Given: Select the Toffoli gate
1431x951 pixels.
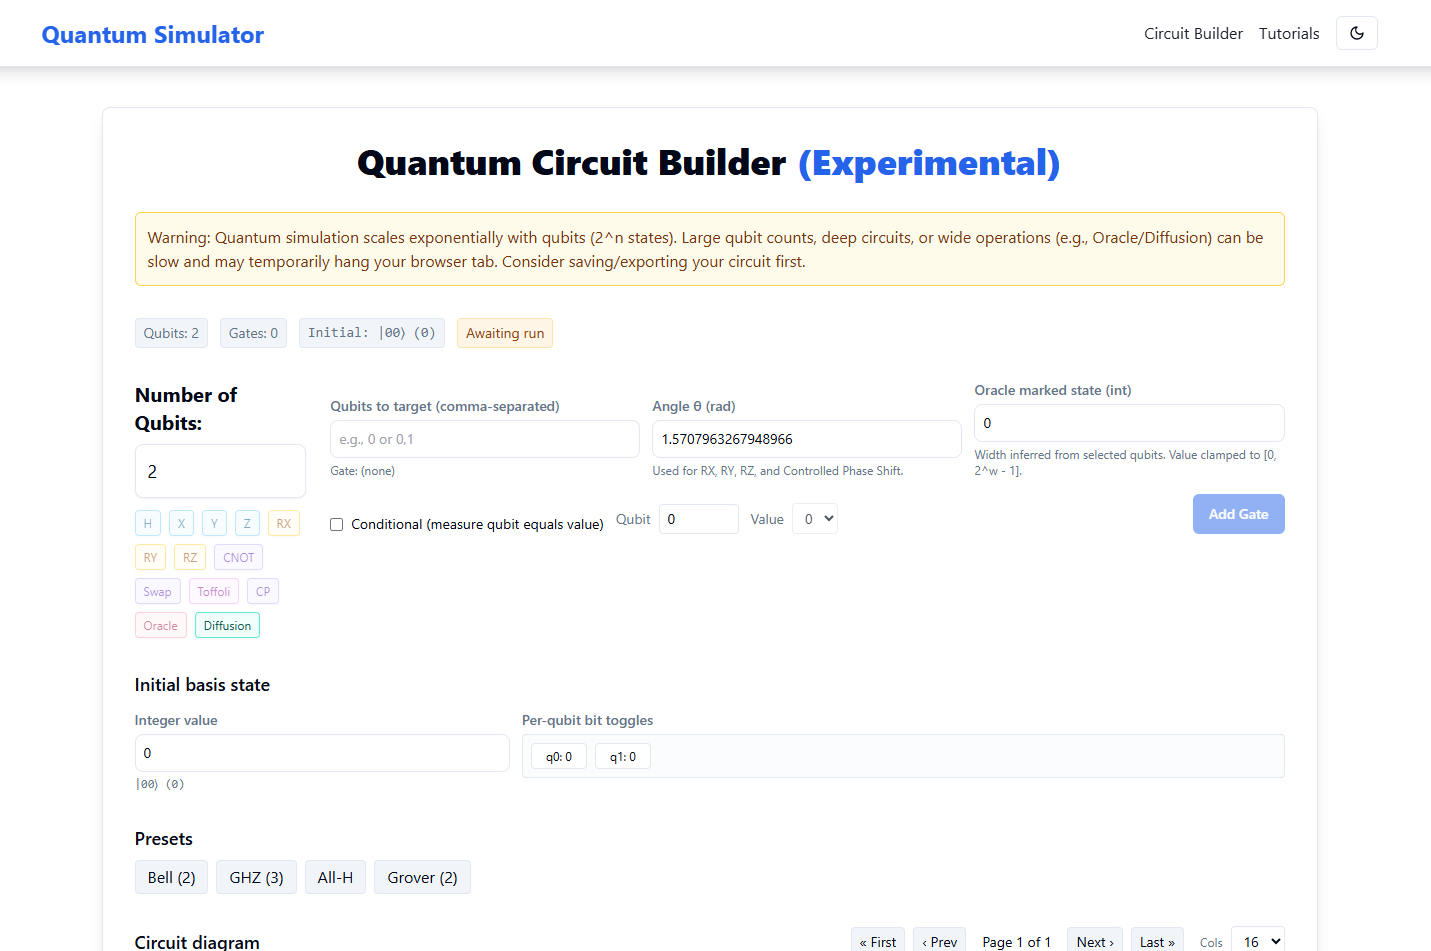Looking at the screenshot, I should coord(213,591).
